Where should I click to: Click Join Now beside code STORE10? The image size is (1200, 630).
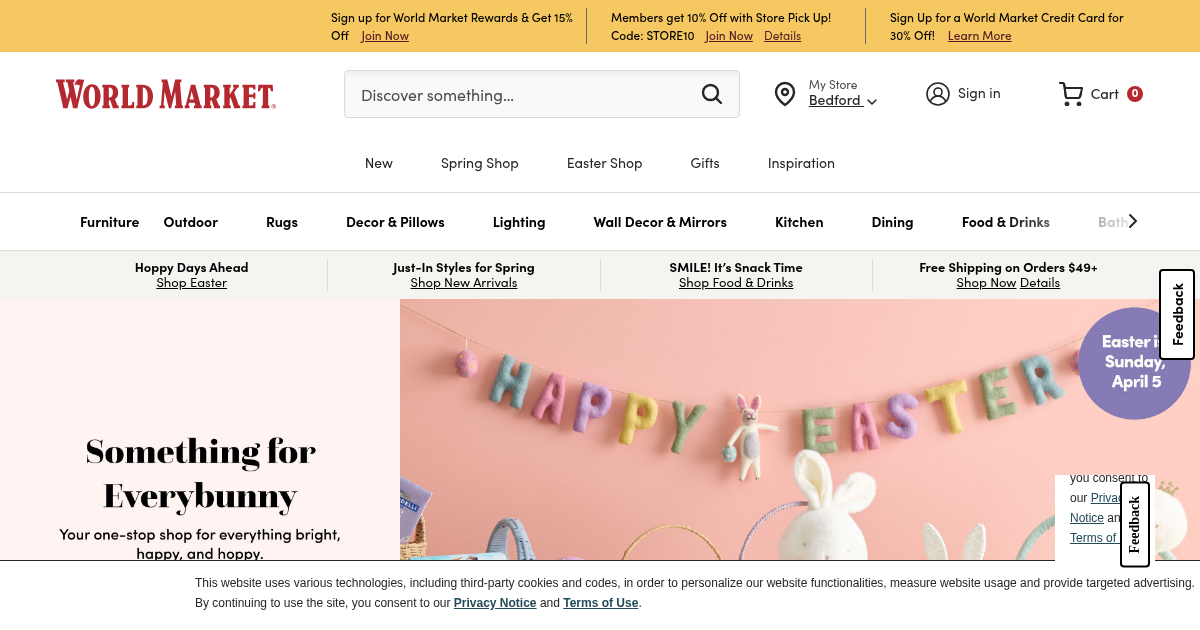(729, 36)
